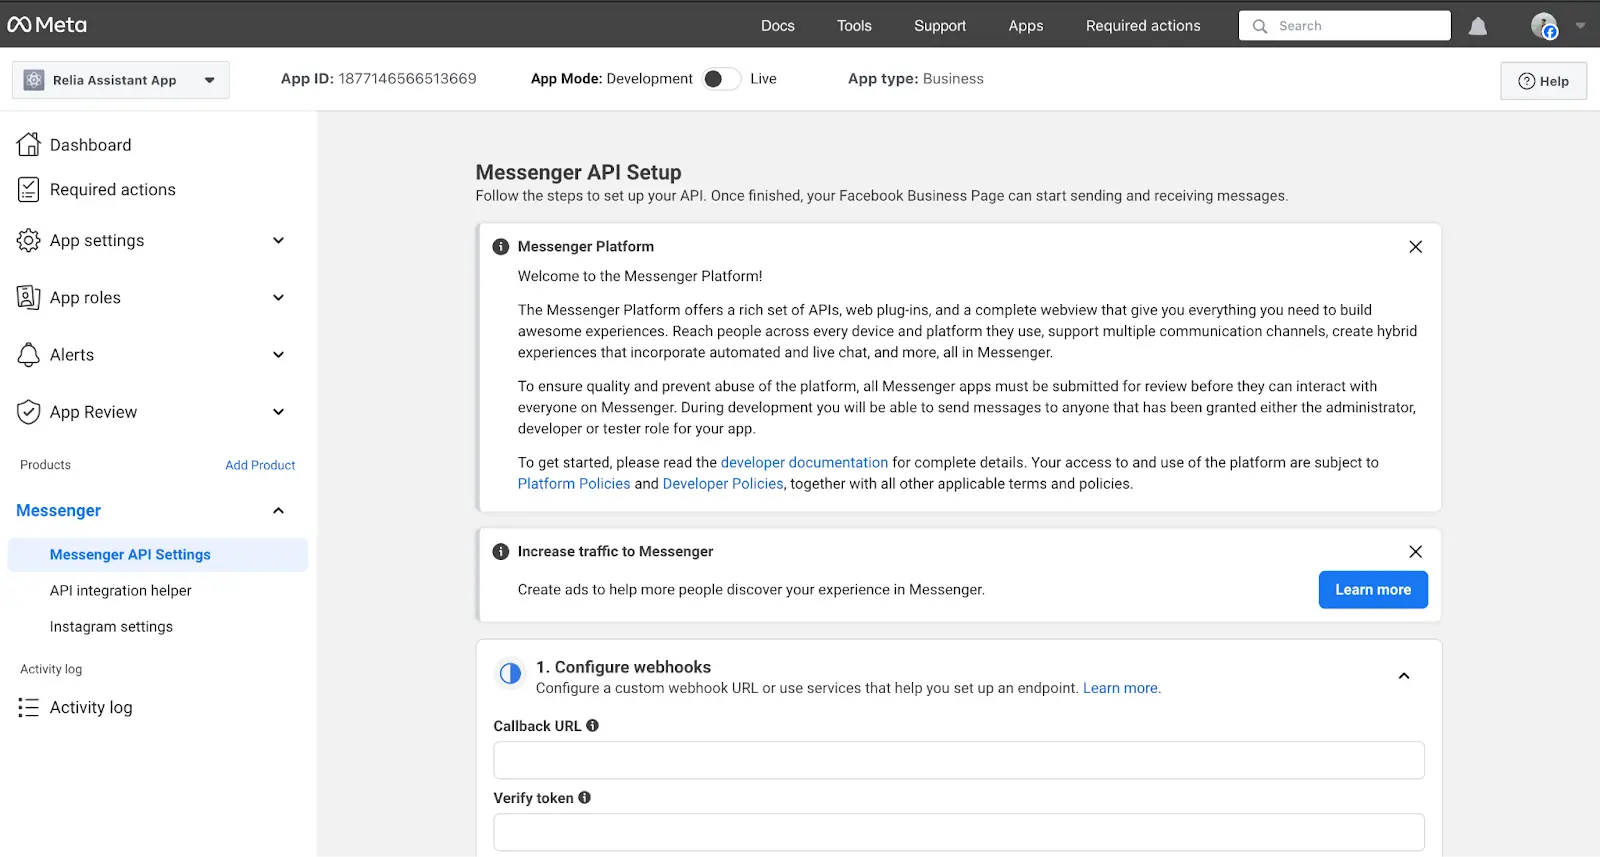The width and height of the screenshot is (1600, 857).
Task: Click the Add Product link
Action: (x=260, y=465)
